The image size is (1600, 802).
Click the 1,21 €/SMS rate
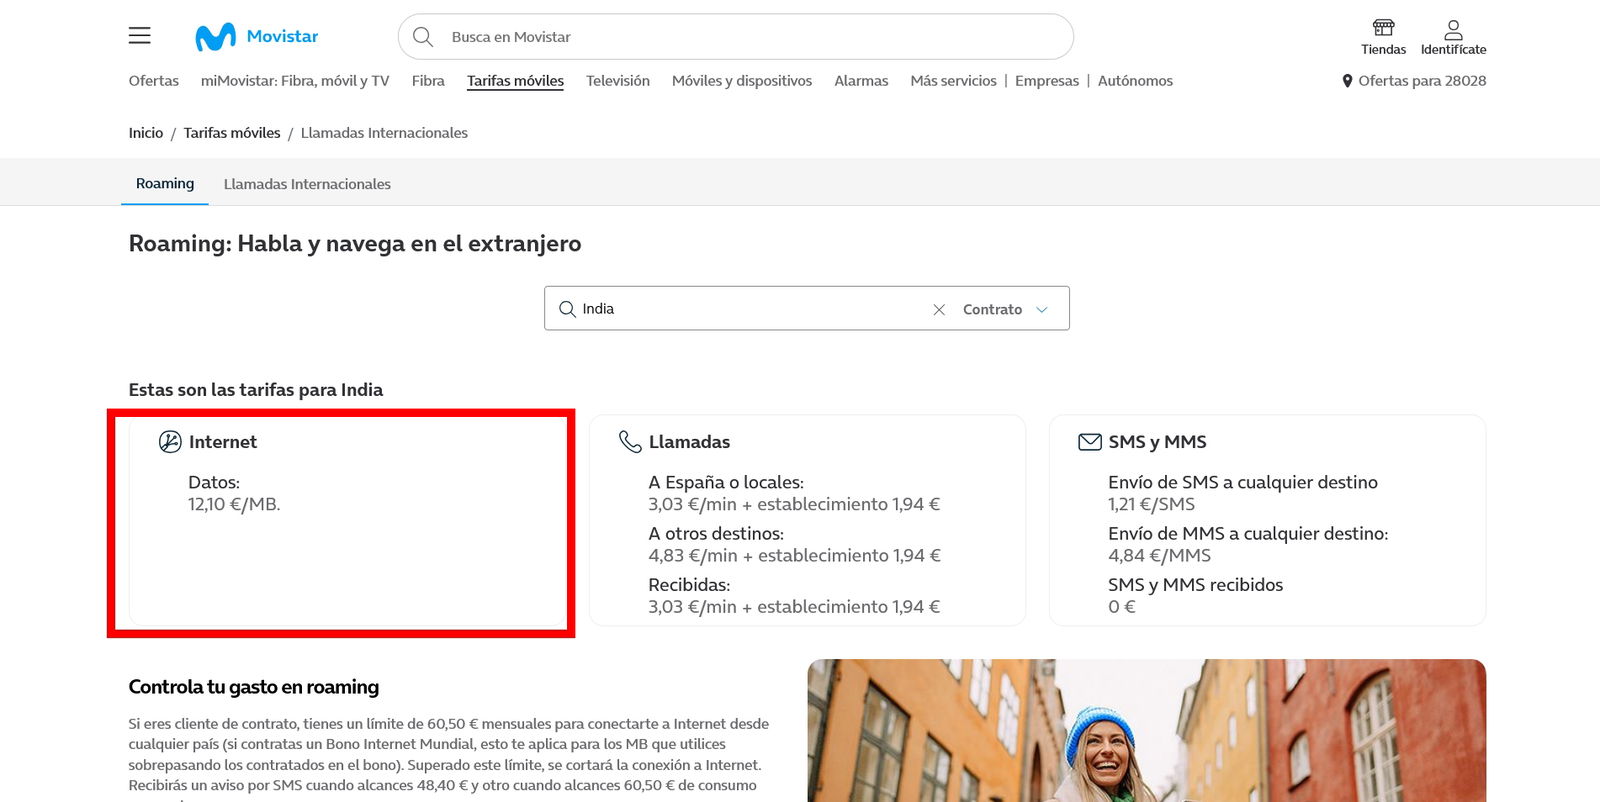(1151, 504)
